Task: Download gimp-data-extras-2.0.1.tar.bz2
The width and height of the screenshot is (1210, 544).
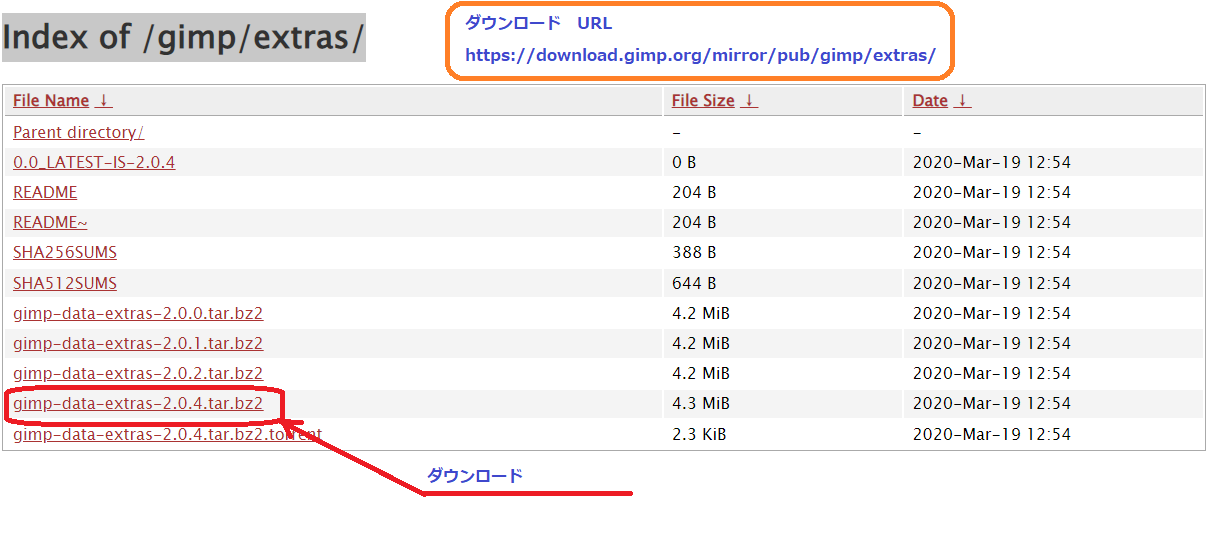Action: 138,343
